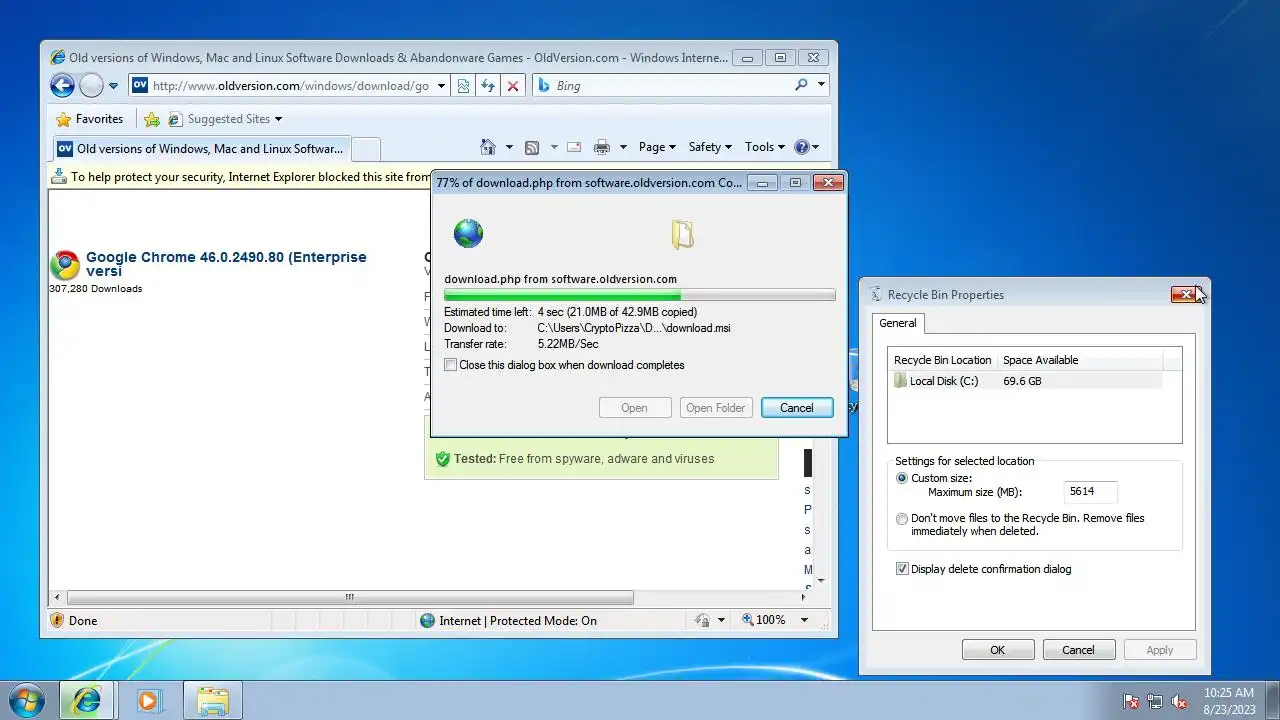Click the URL address field
The image size is (1280, 720).
pos(291,86)
